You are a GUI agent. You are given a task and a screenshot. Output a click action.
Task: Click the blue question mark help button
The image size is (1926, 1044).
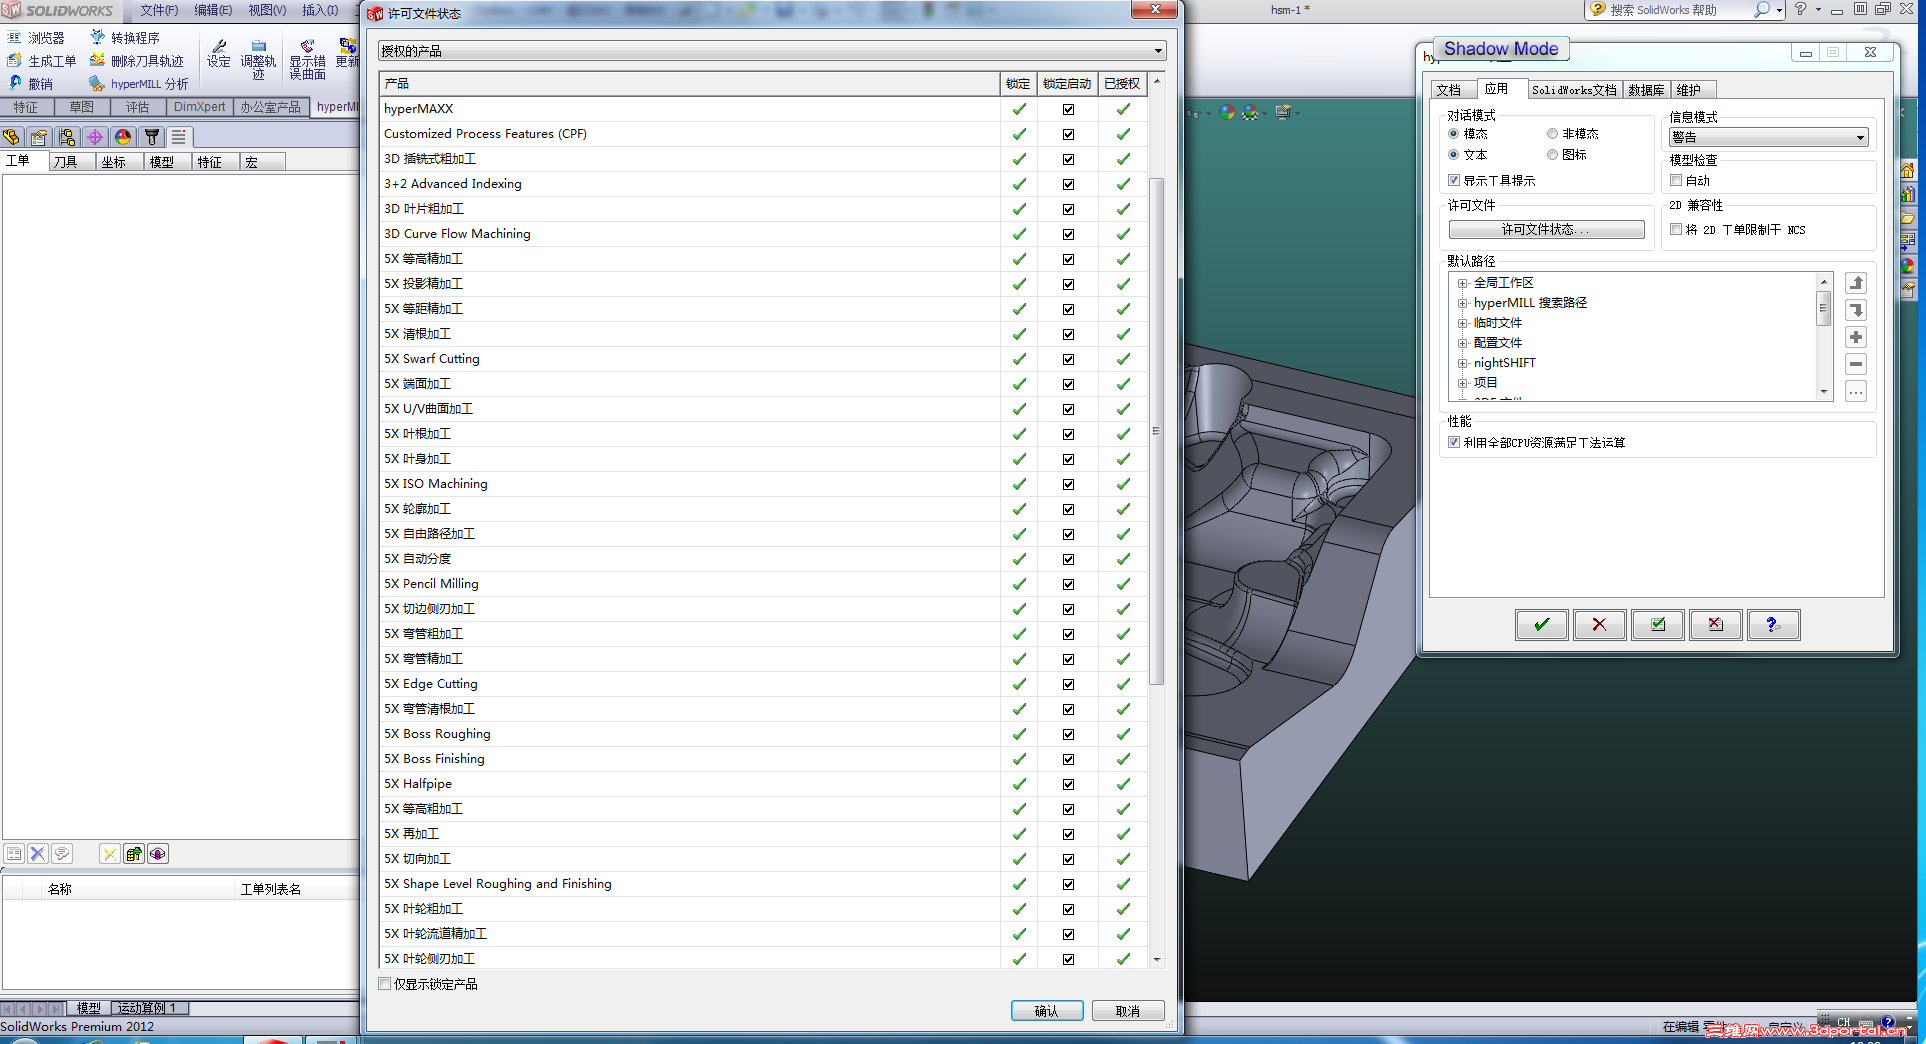[x=1773, y=625]
